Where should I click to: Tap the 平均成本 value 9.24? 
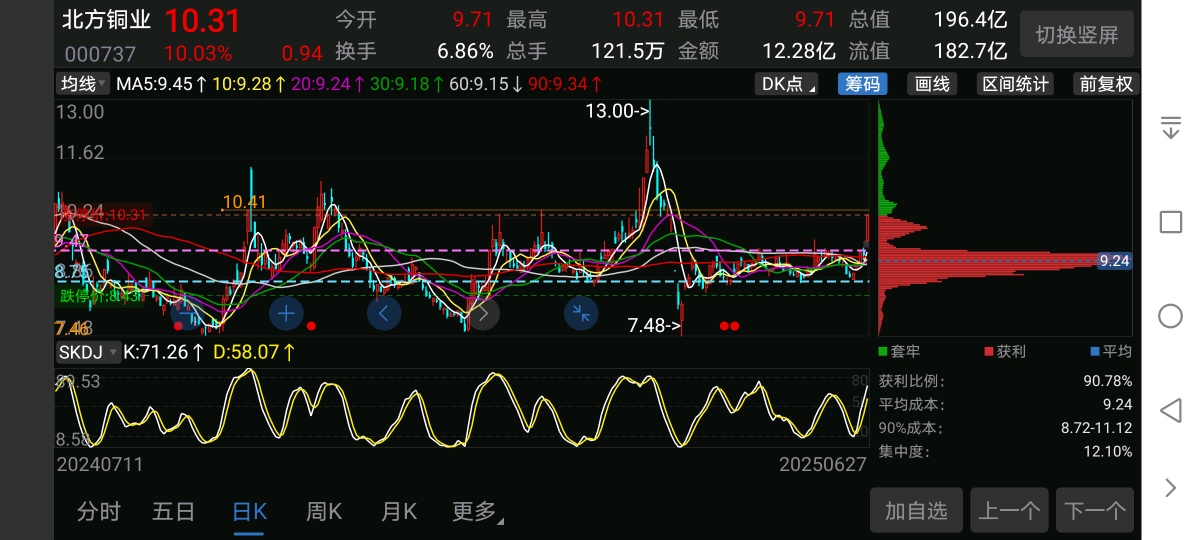(x=1116, y=405)
